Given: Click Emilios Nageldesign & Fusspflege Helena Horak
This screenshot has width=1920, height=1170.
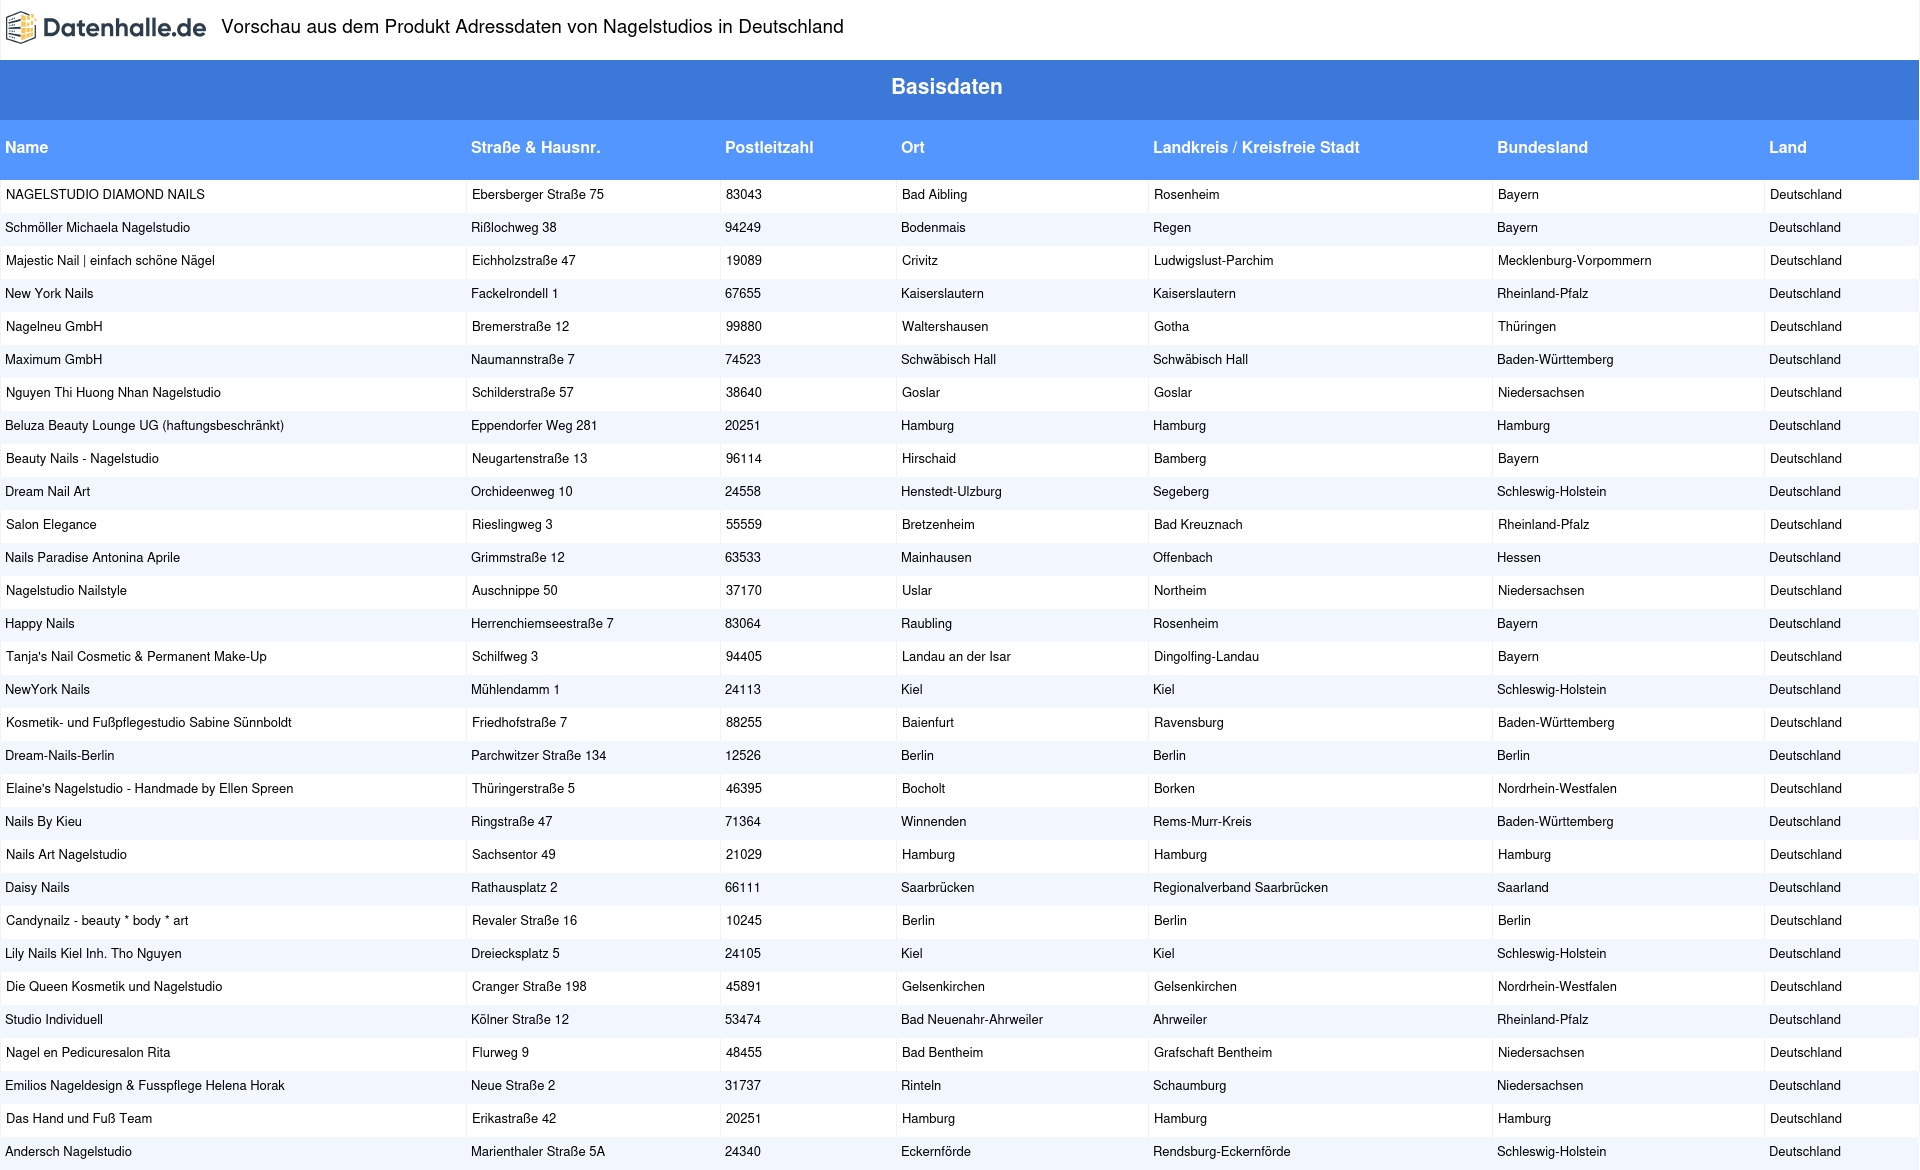Looking at the screenshot, I should pos(145,1086).
